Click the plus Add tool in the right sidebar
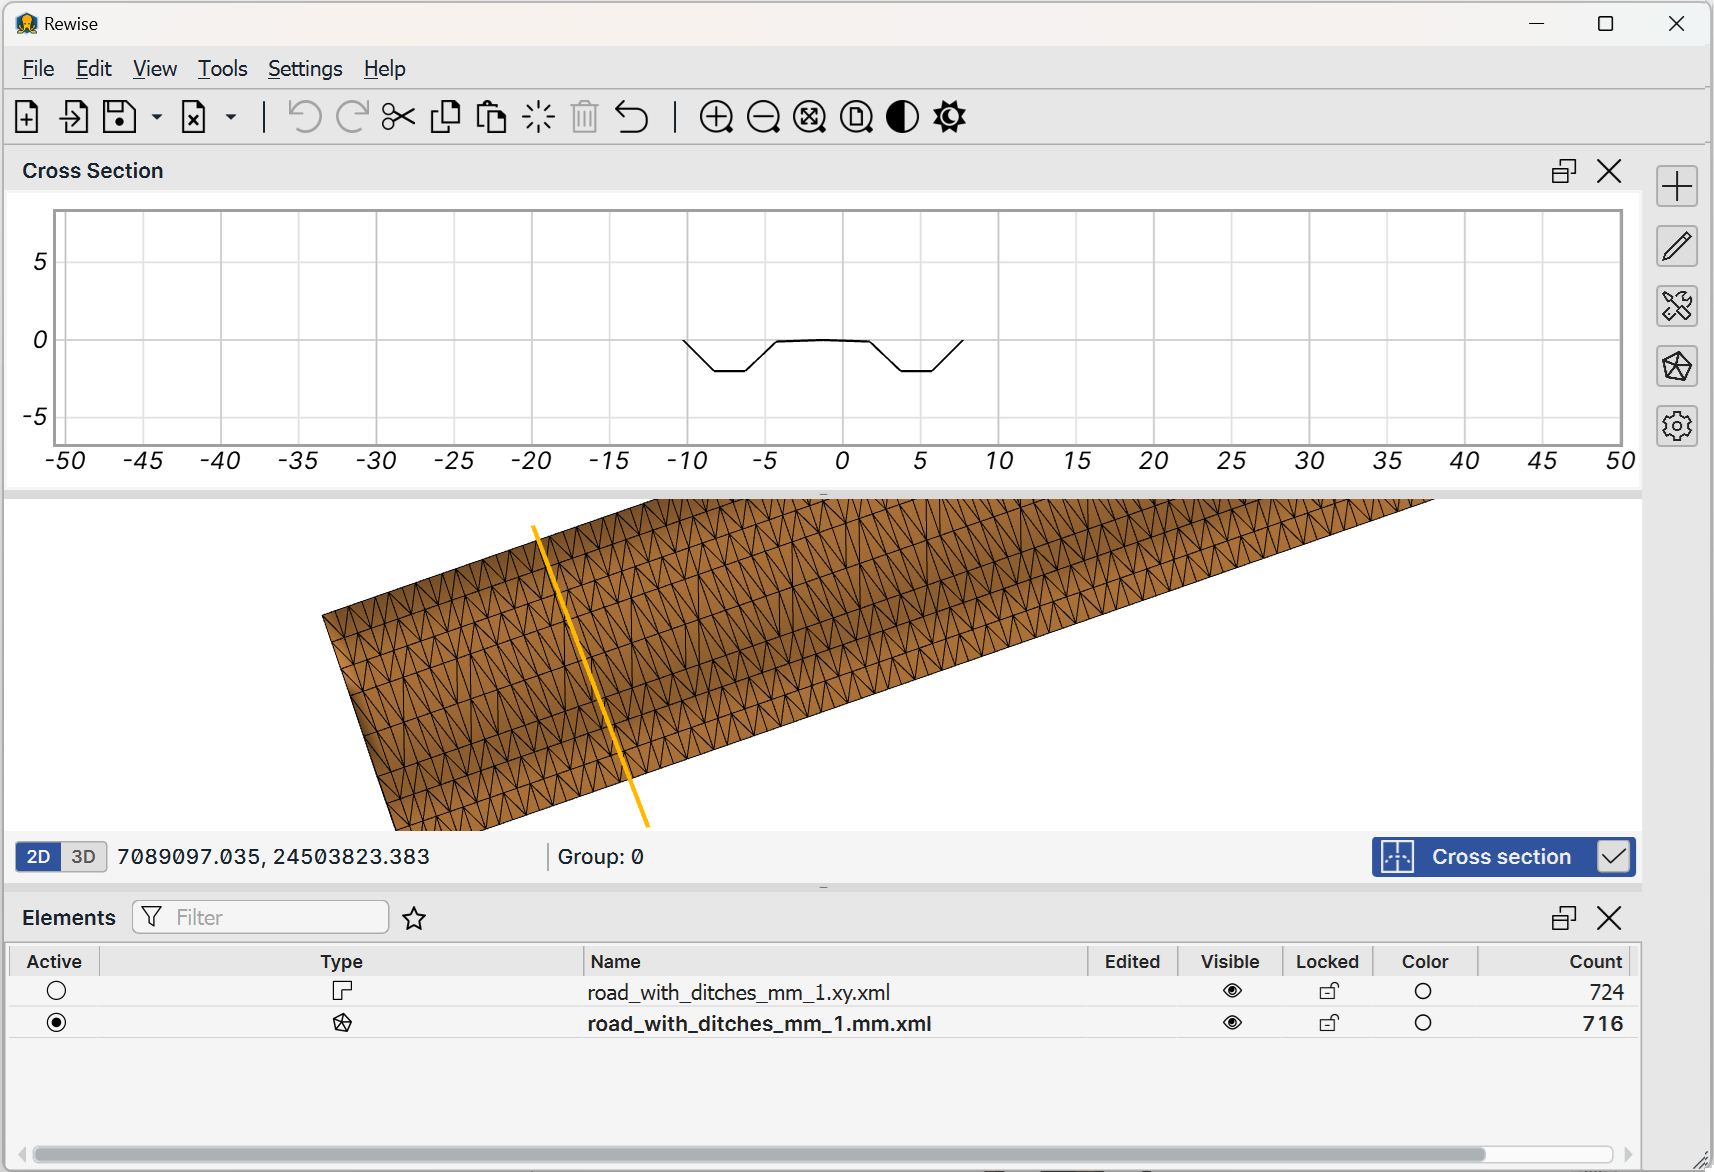 click(x=1677, y=186)
